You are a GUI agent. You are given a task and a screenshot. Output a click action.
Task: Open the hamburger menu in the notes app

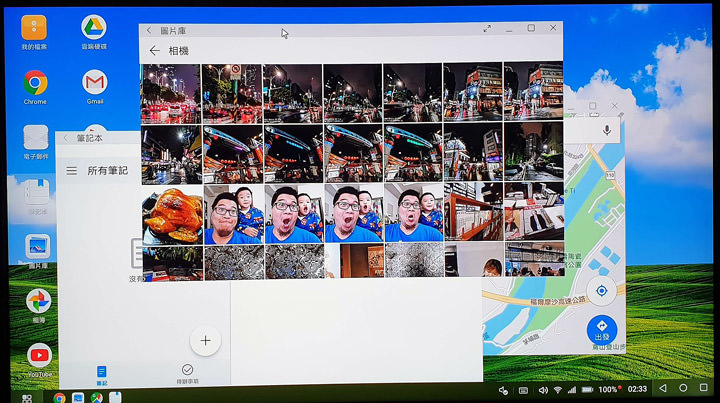[x=72, y=171]
